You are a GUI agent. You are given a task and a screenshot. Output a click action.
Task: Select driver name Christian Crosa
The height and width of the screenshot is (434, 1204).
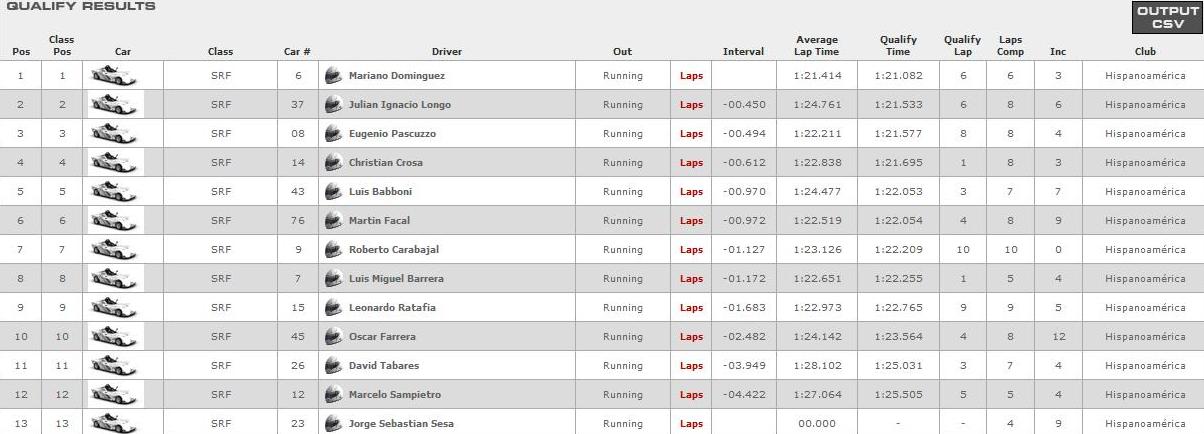386,163
